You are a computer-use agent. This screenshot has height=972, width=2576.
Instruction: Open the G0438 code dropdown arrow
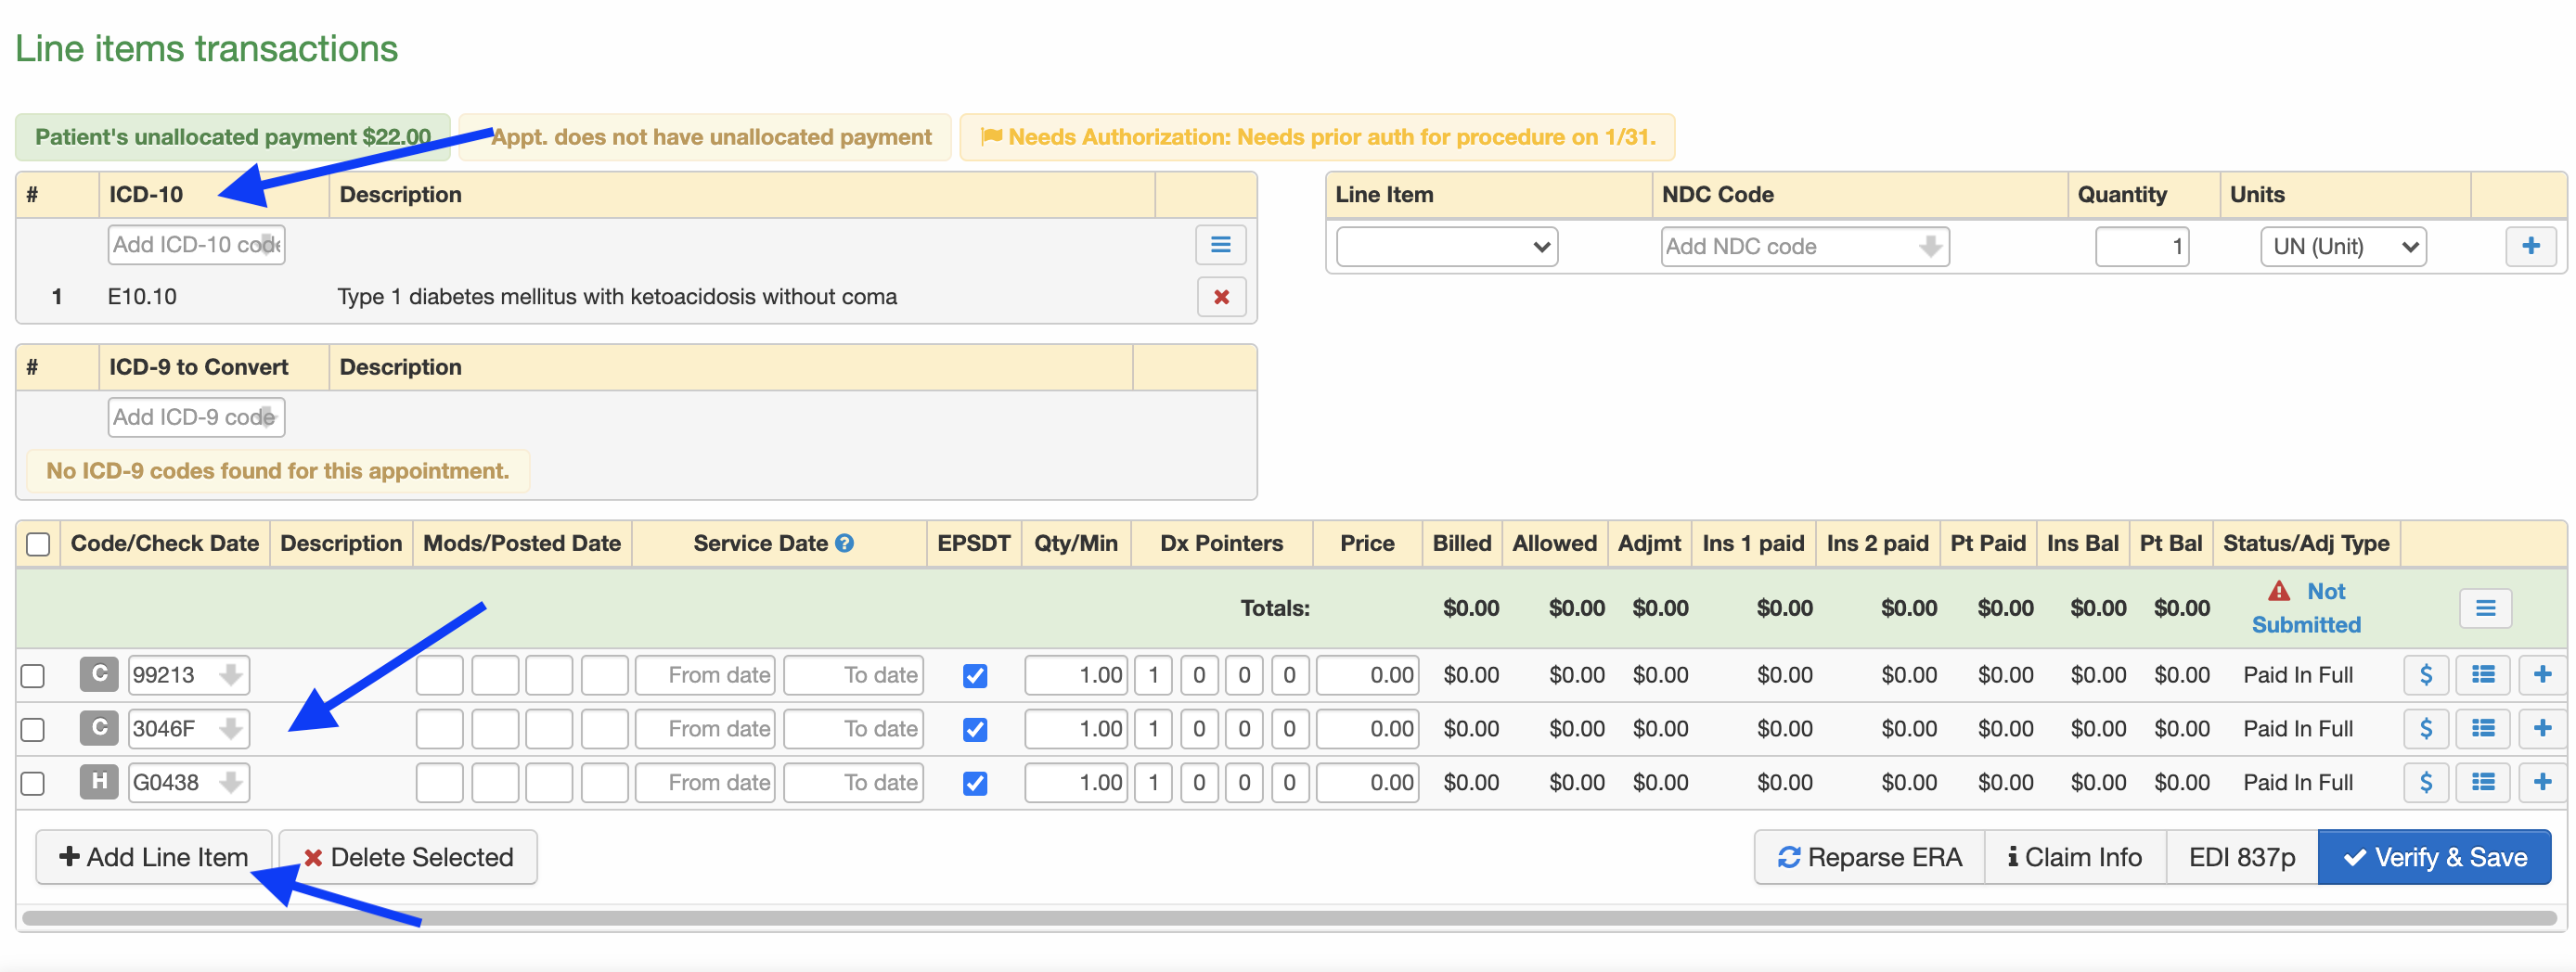pyautogui.click(x=231, y=783)
